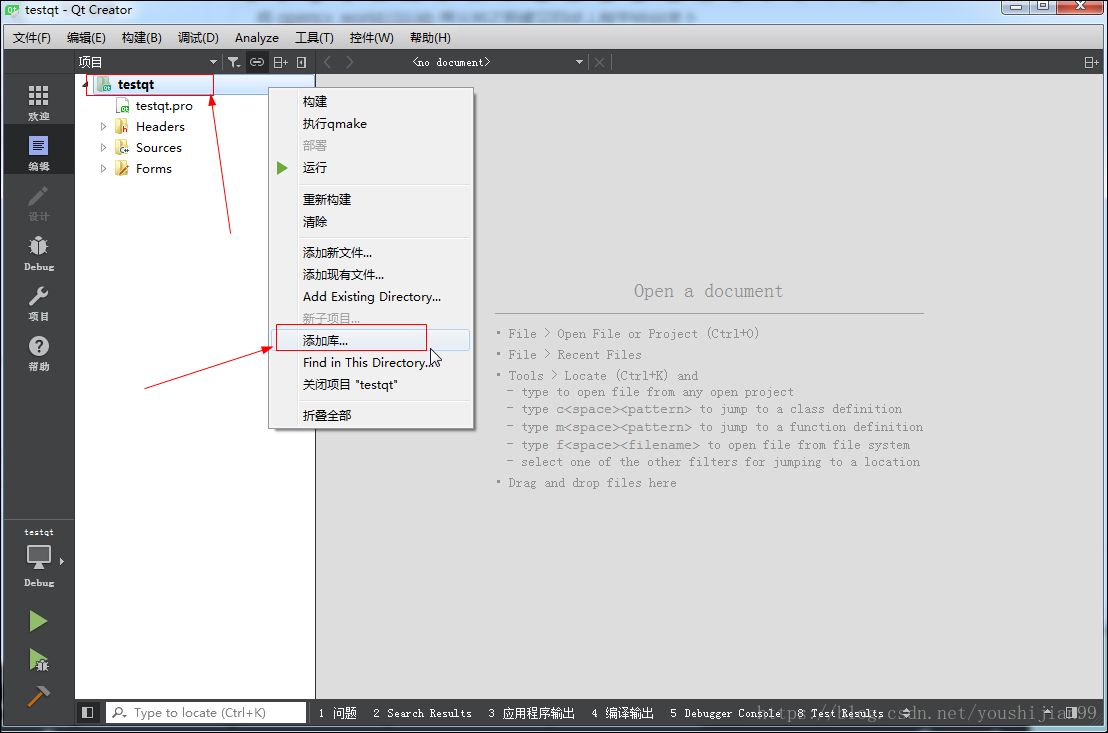Screen dimensions: 1108x733
Task: Open the output panes selector arrows
Action: coord(906,713)
